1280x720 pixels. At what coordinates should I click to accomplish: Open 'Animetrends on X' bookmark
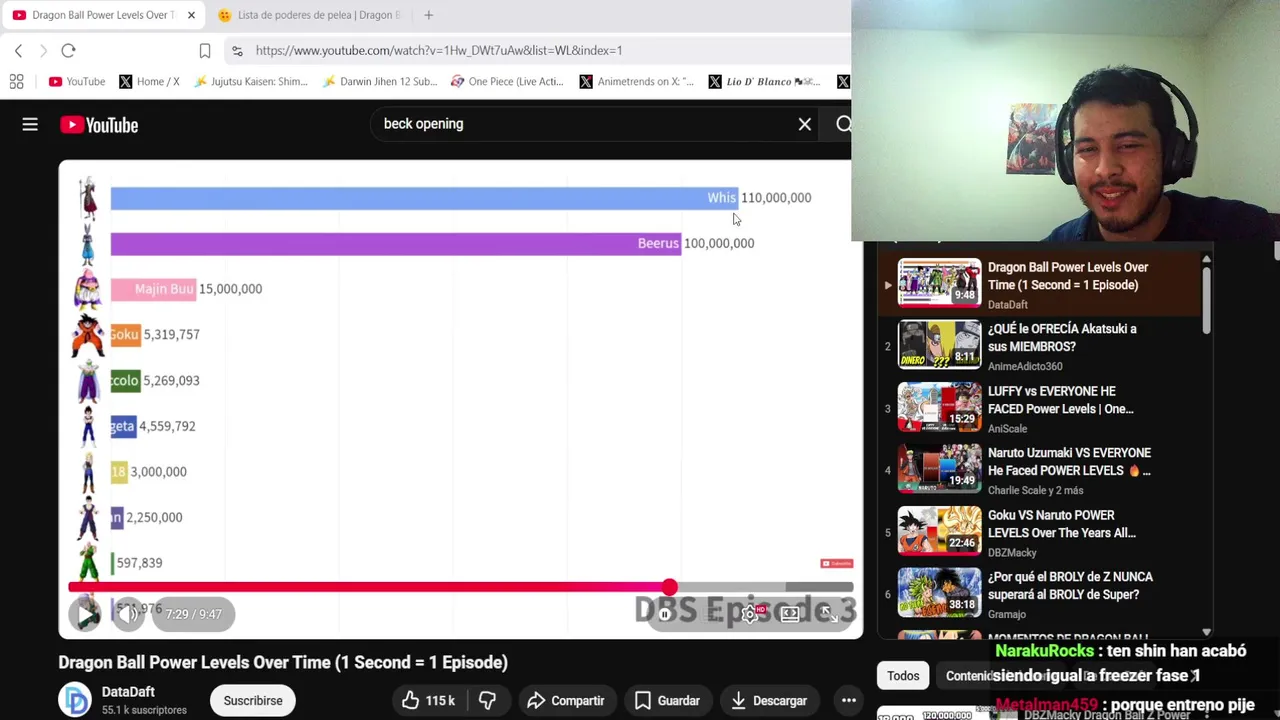(636, 82)
